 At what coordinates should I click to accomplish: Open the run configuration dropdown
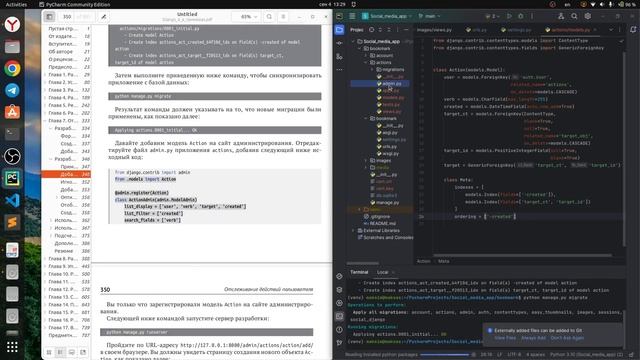tap(493, 16)
